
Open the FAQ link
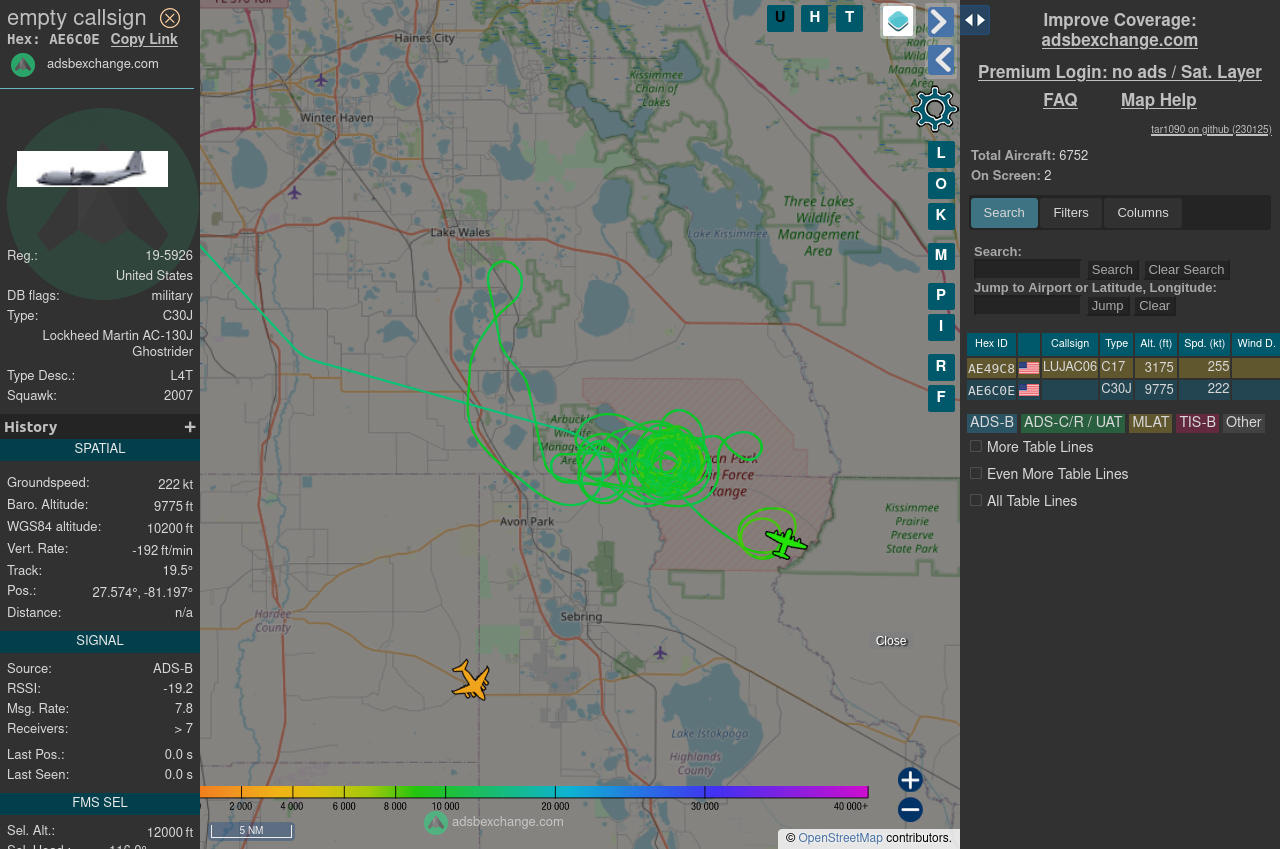[x=1060, y=101]
